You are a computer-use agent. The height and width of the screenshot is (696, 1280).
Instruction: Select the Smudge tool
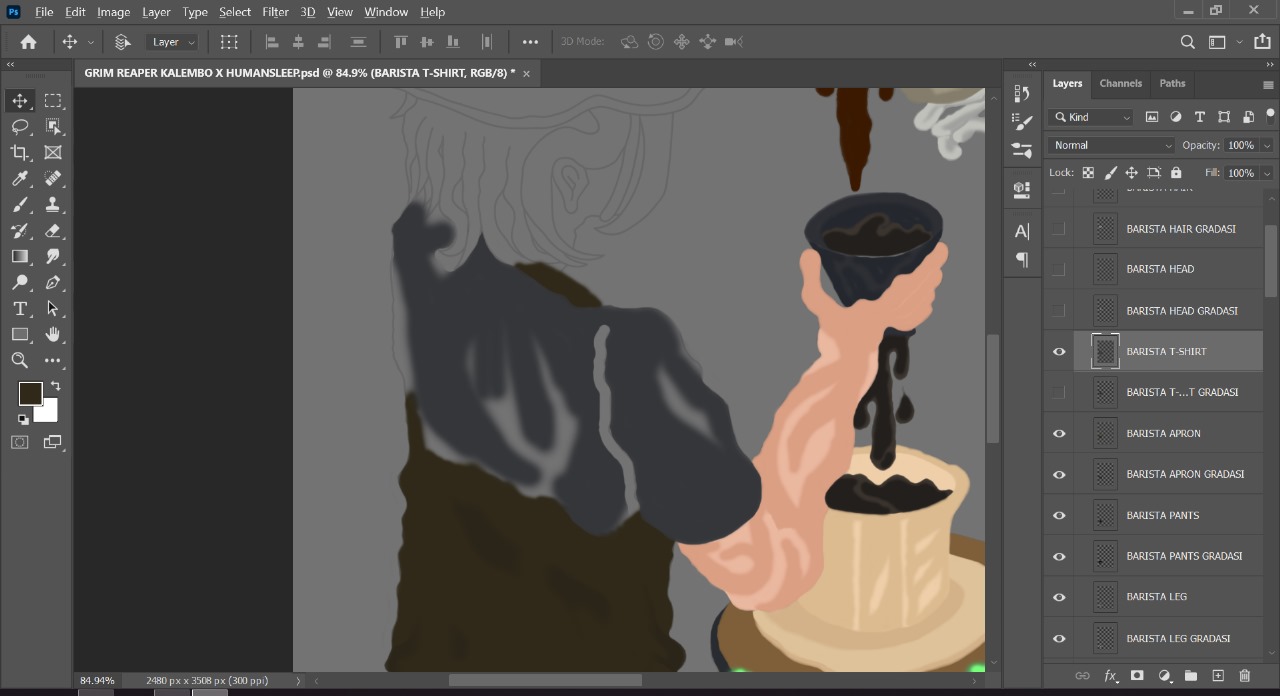53,257
